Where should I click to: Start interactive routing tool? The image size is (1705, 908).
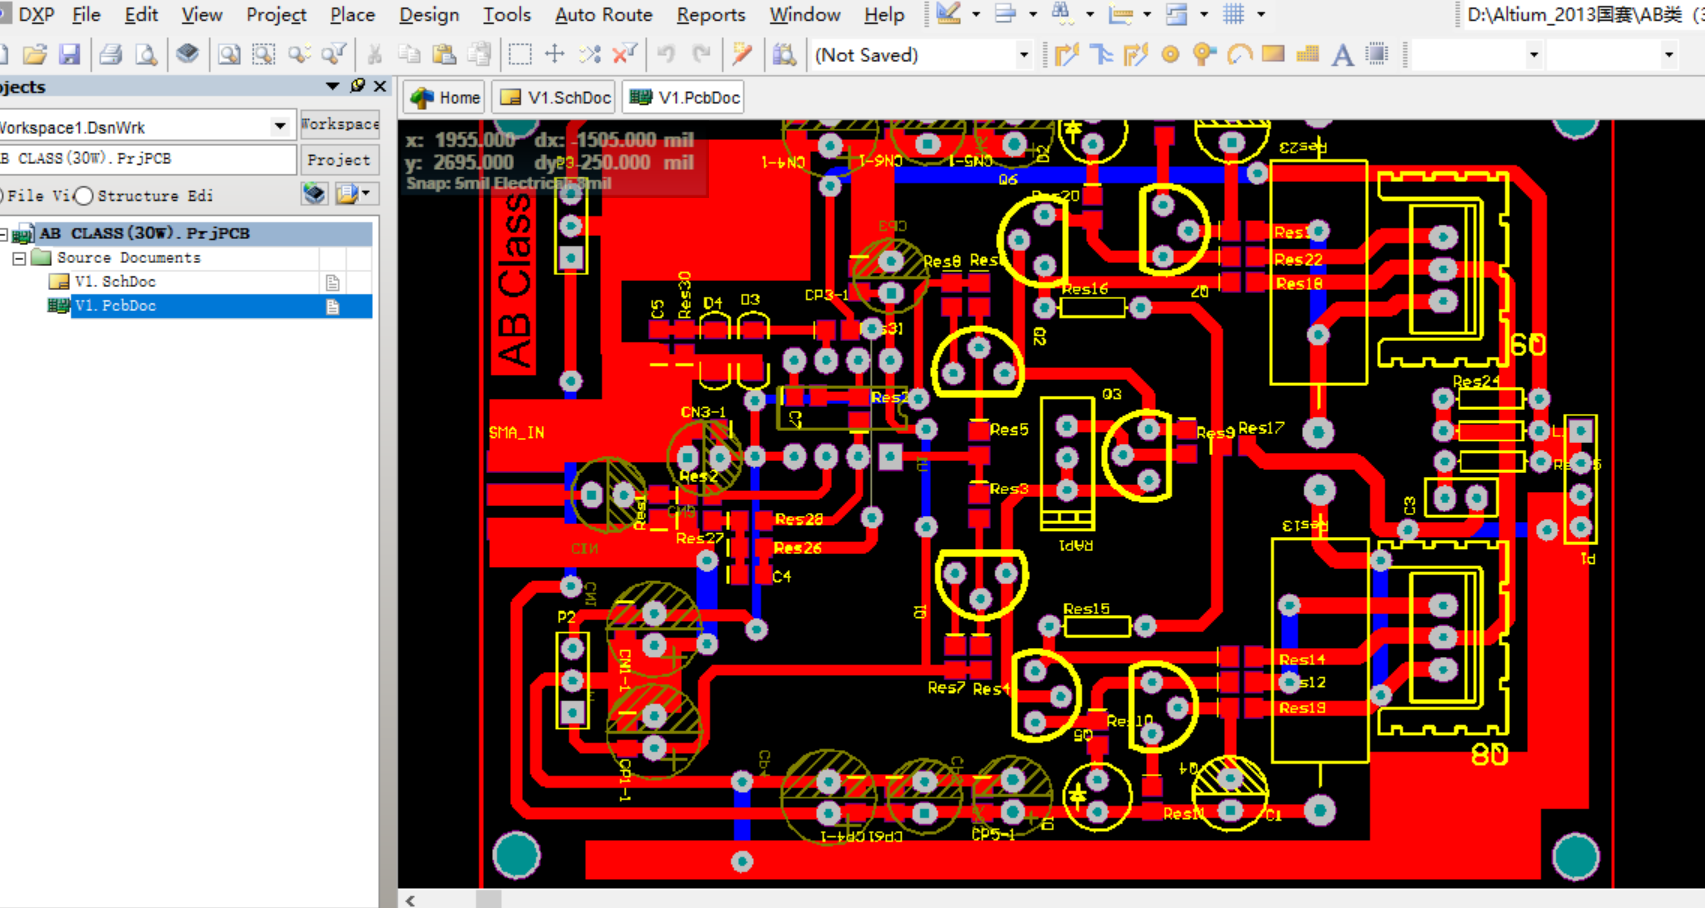click(x=1067, y=54)
